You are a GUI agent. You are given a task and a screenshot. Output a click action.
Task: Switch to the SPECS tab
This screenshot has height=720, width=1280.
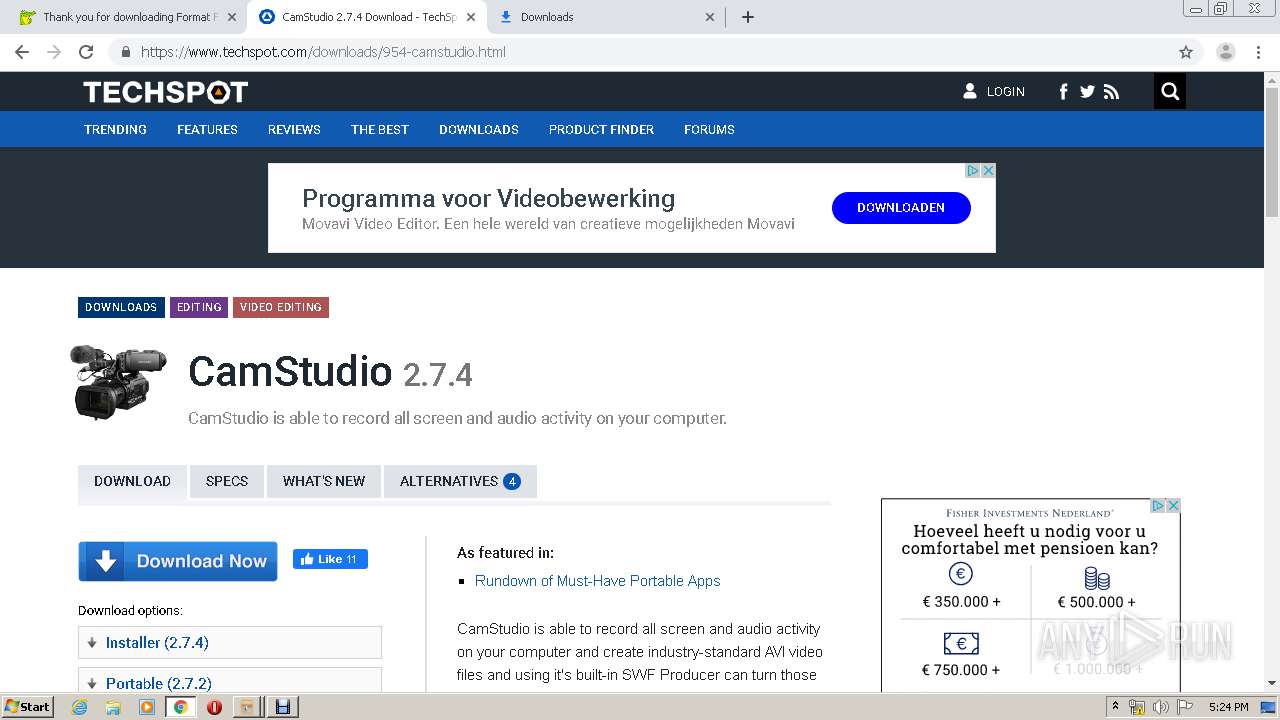tap(227, 481)
